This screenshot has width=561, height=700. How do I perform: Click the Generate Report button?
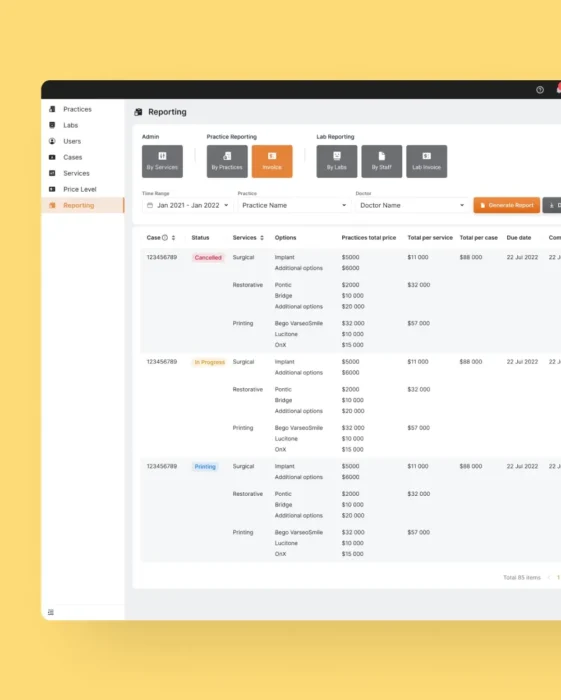click(507, 205)
